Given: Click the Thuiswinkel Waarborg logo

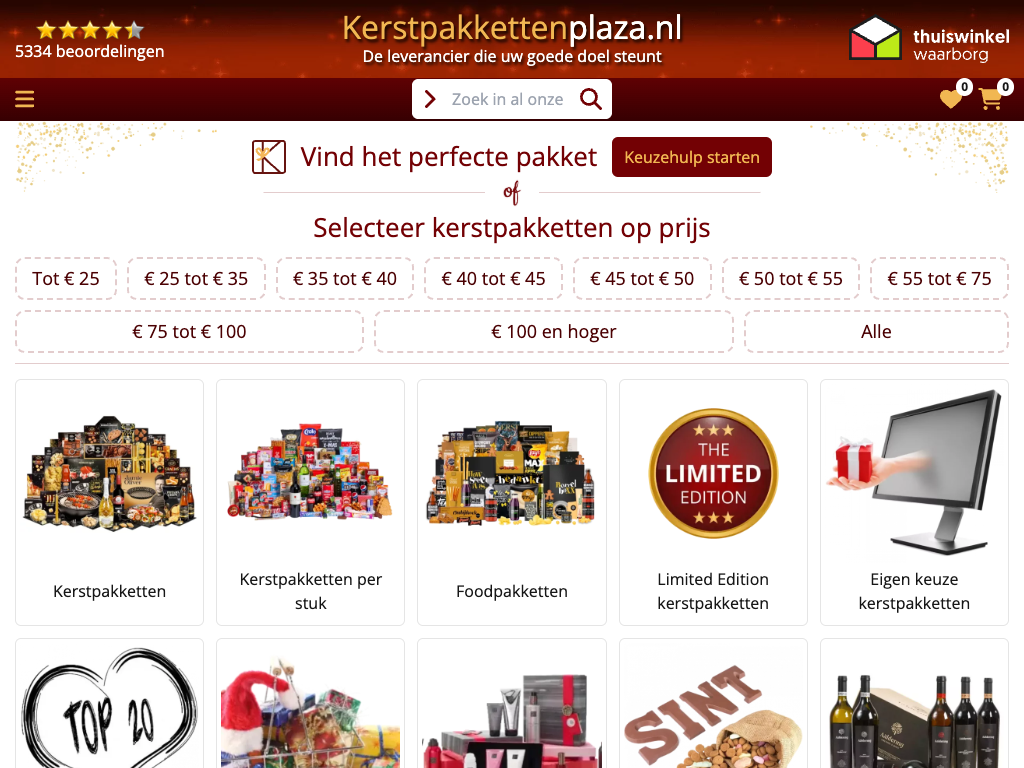Looking at the screenshot, I should click(x=929, y=39).
